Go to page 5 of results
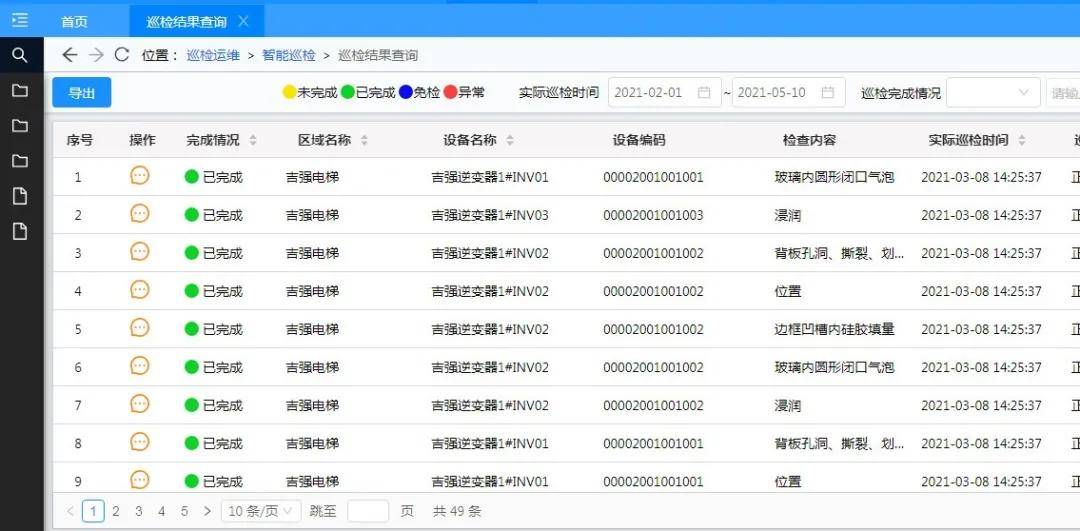The width and height of the screenshot is (1080, 531). (184, 511)
